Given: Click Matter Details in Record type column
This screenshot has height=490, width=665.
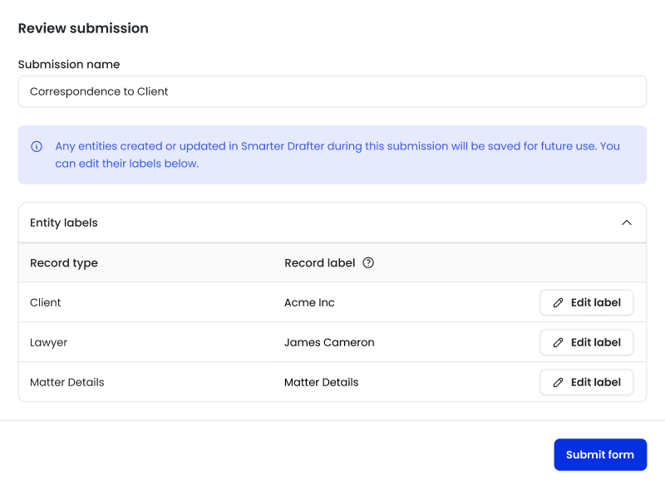Looking at the screenshot, I should point(67,382).
